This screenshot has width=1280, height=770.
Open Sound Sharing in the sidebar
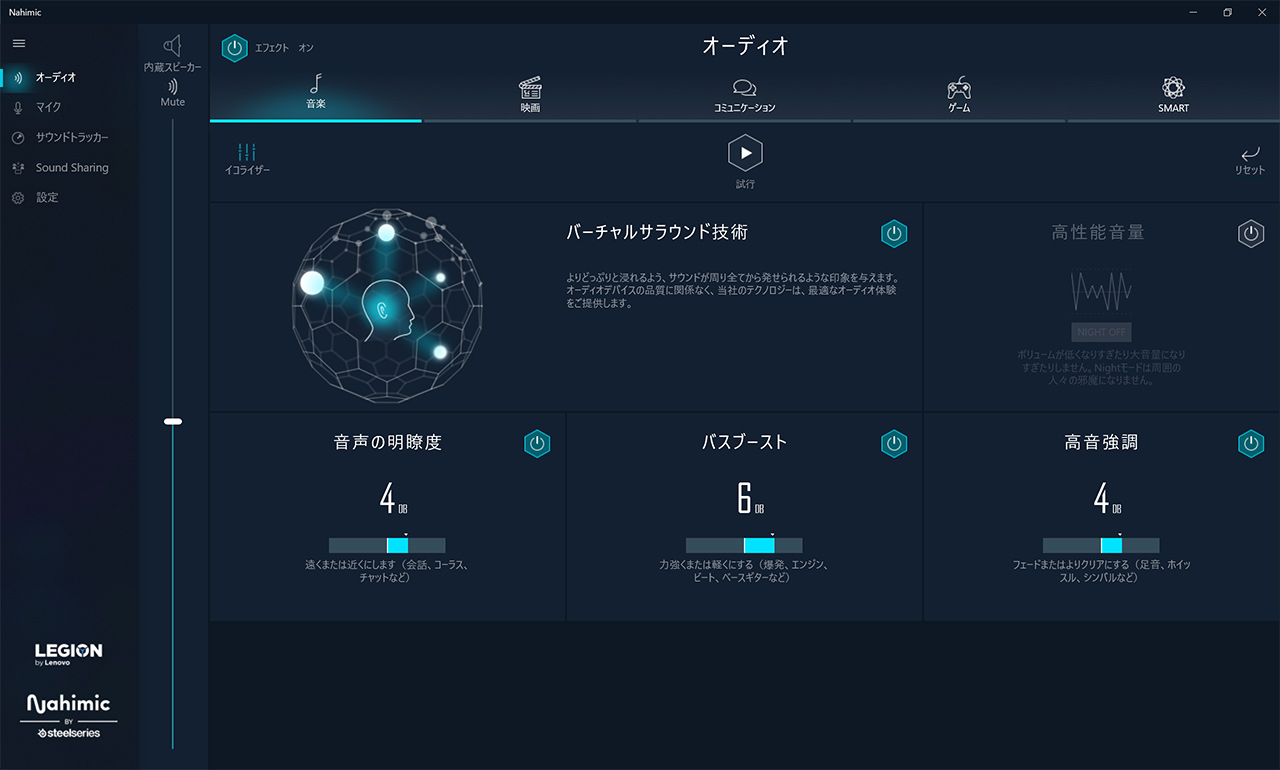tap(72, 168)
